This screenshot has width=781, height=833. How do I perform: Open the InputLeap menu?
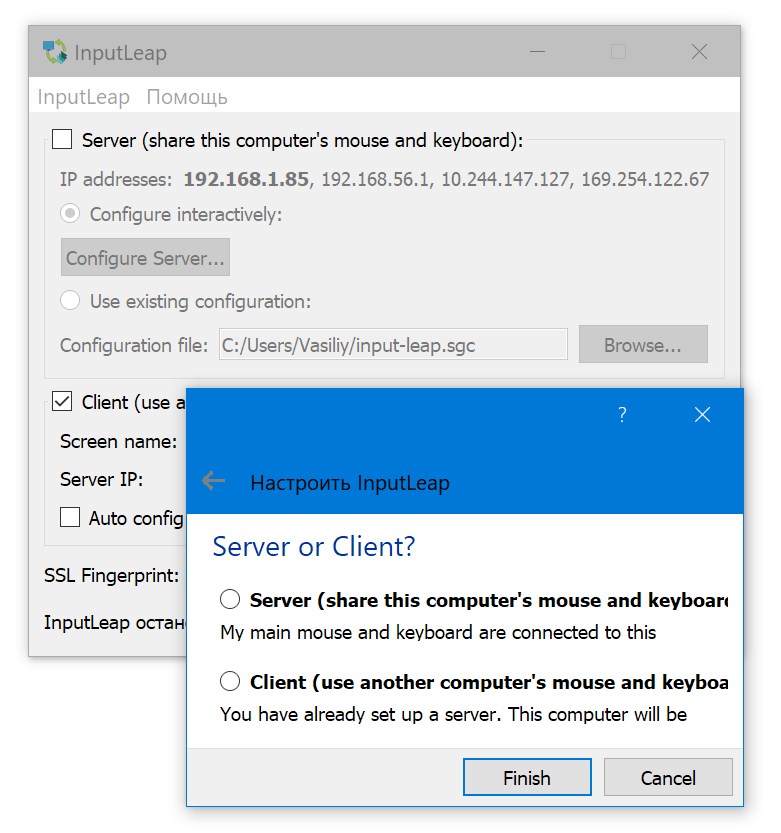click(x=84, y=97)
